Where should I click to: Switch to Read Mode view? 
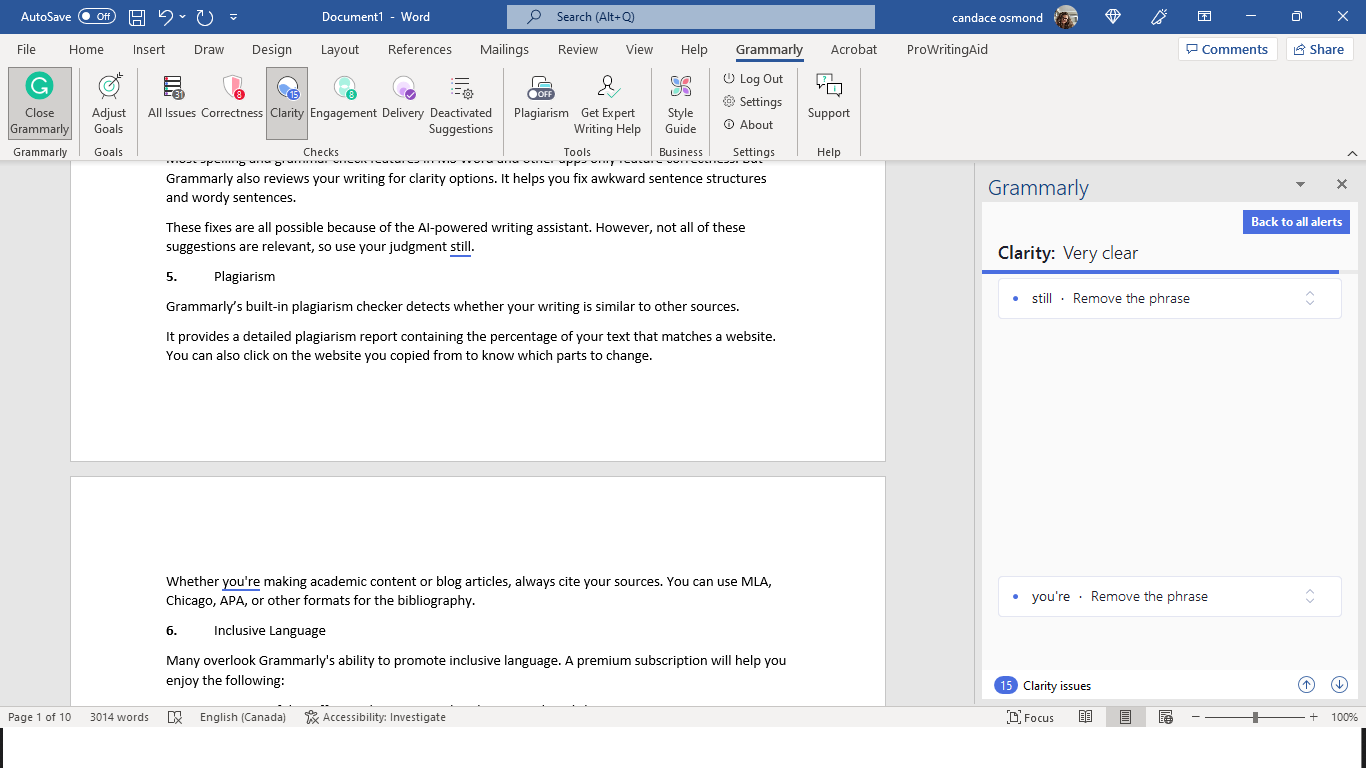pos(1085,717)
